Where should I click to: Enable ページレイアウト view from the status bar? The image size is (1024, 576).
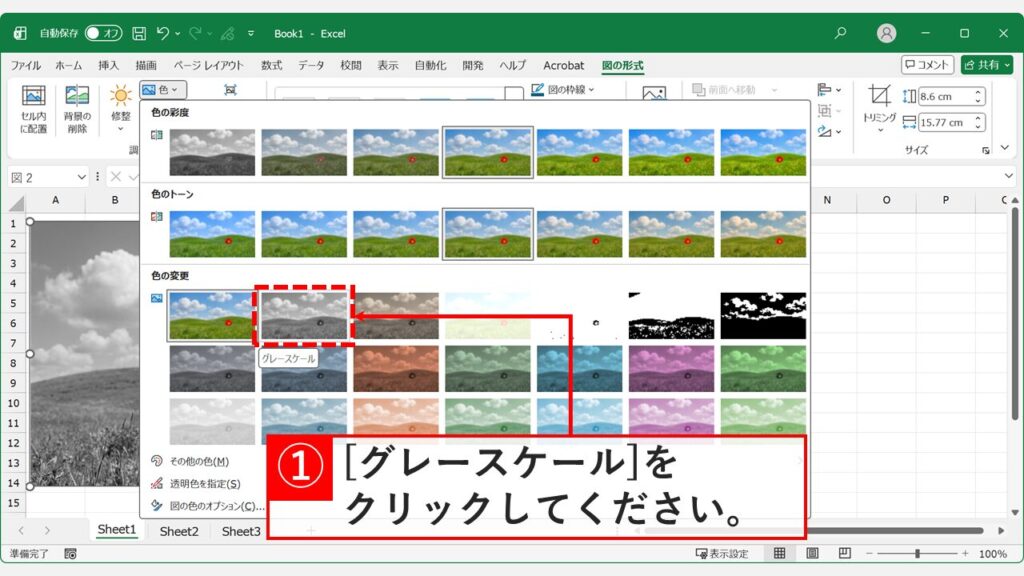tap(813, 554)
